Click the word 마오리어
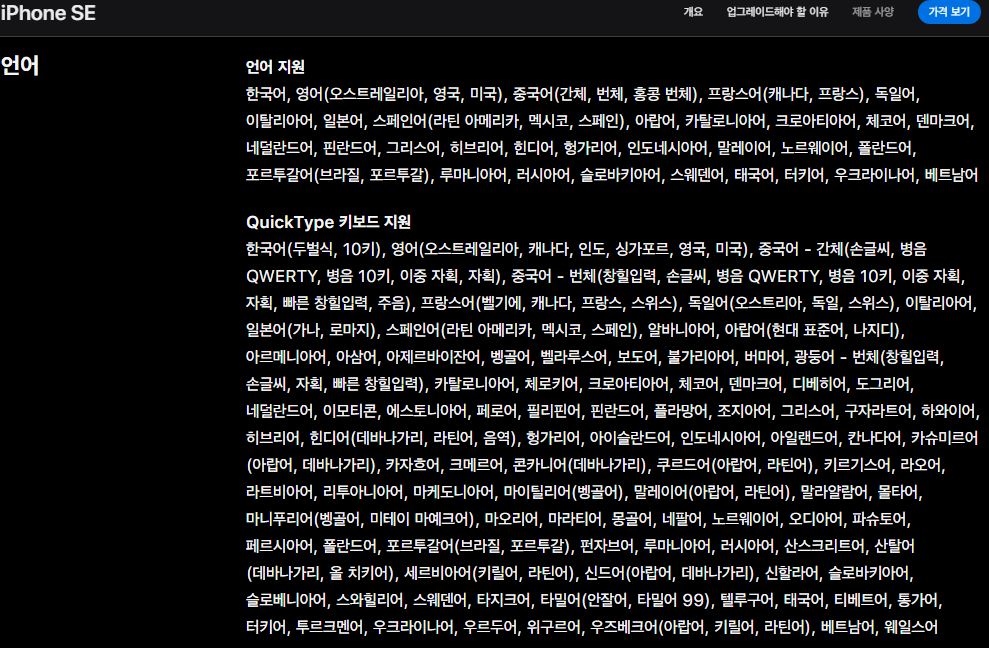This screenshot has width=989, height=648. click(x=511, y=520)
